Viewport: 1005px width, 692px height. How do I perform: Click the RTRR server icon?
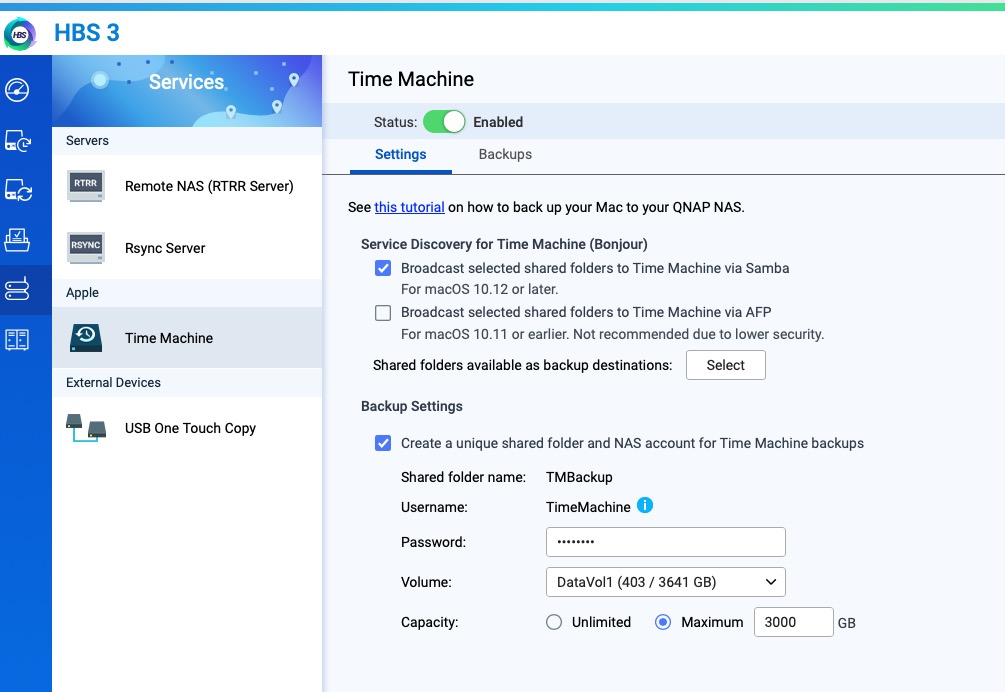pos(86,186)
